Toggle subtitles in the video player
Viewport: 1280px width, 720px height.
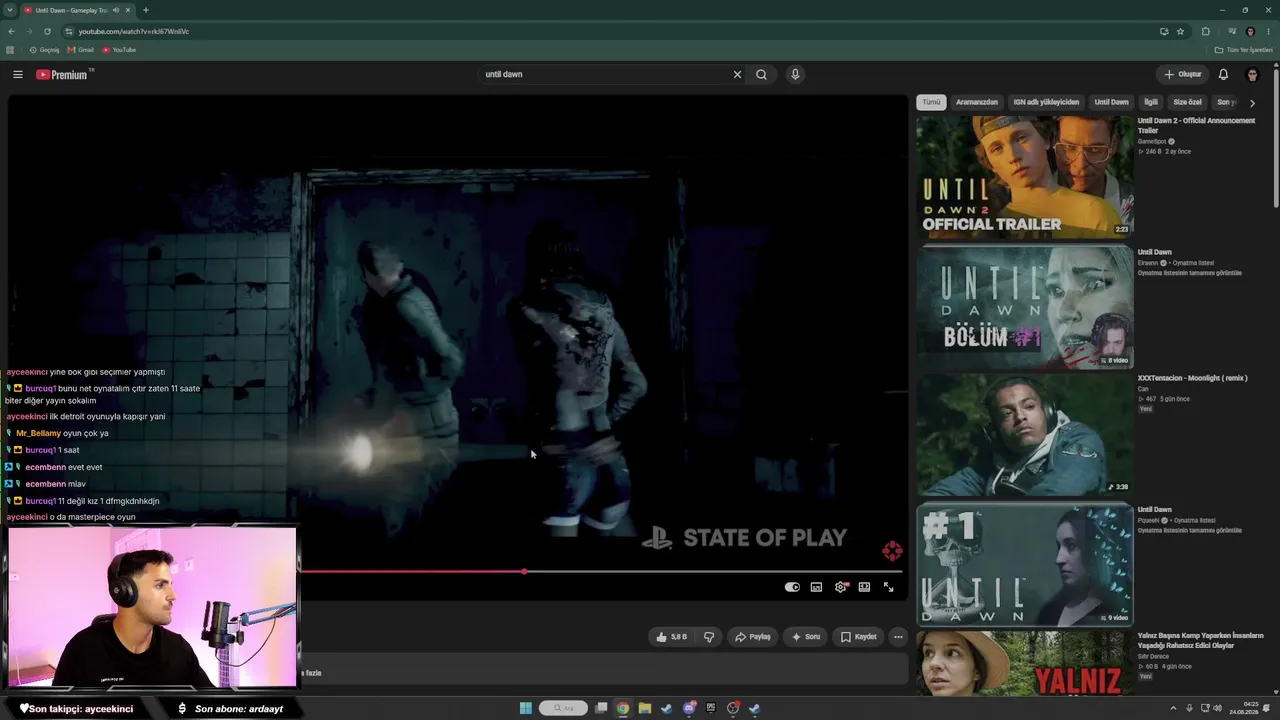816,587
